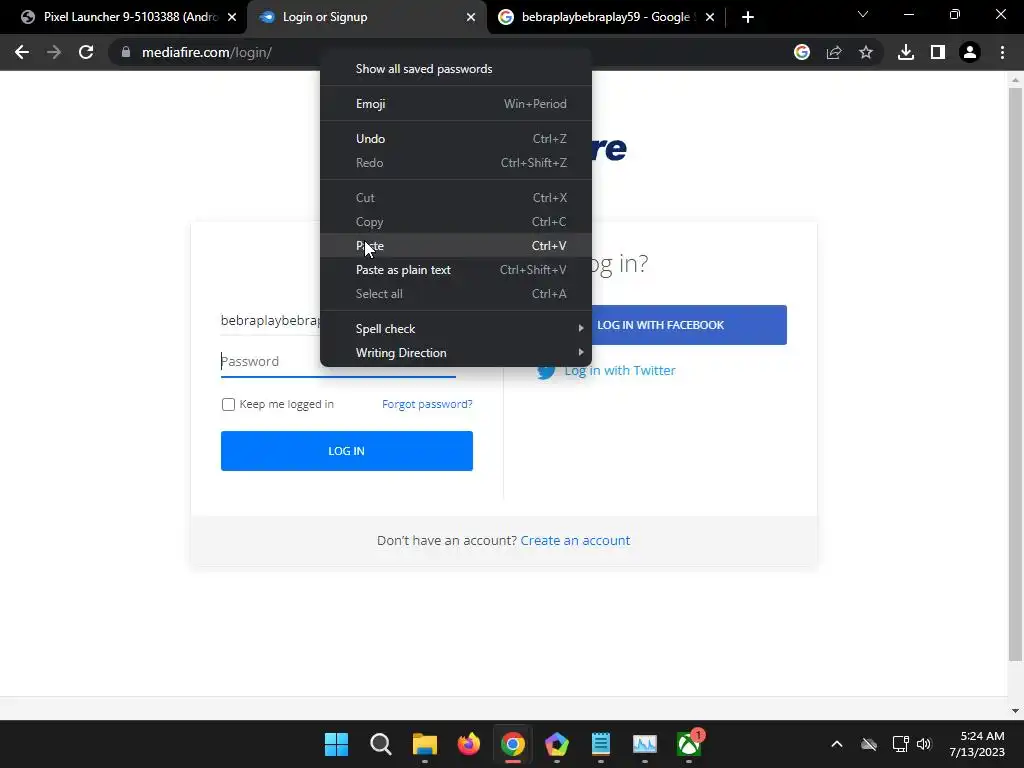1024x768 pixels.
Task: Open the Notepad taskbar icon
Action: click(x=600, y=744)
